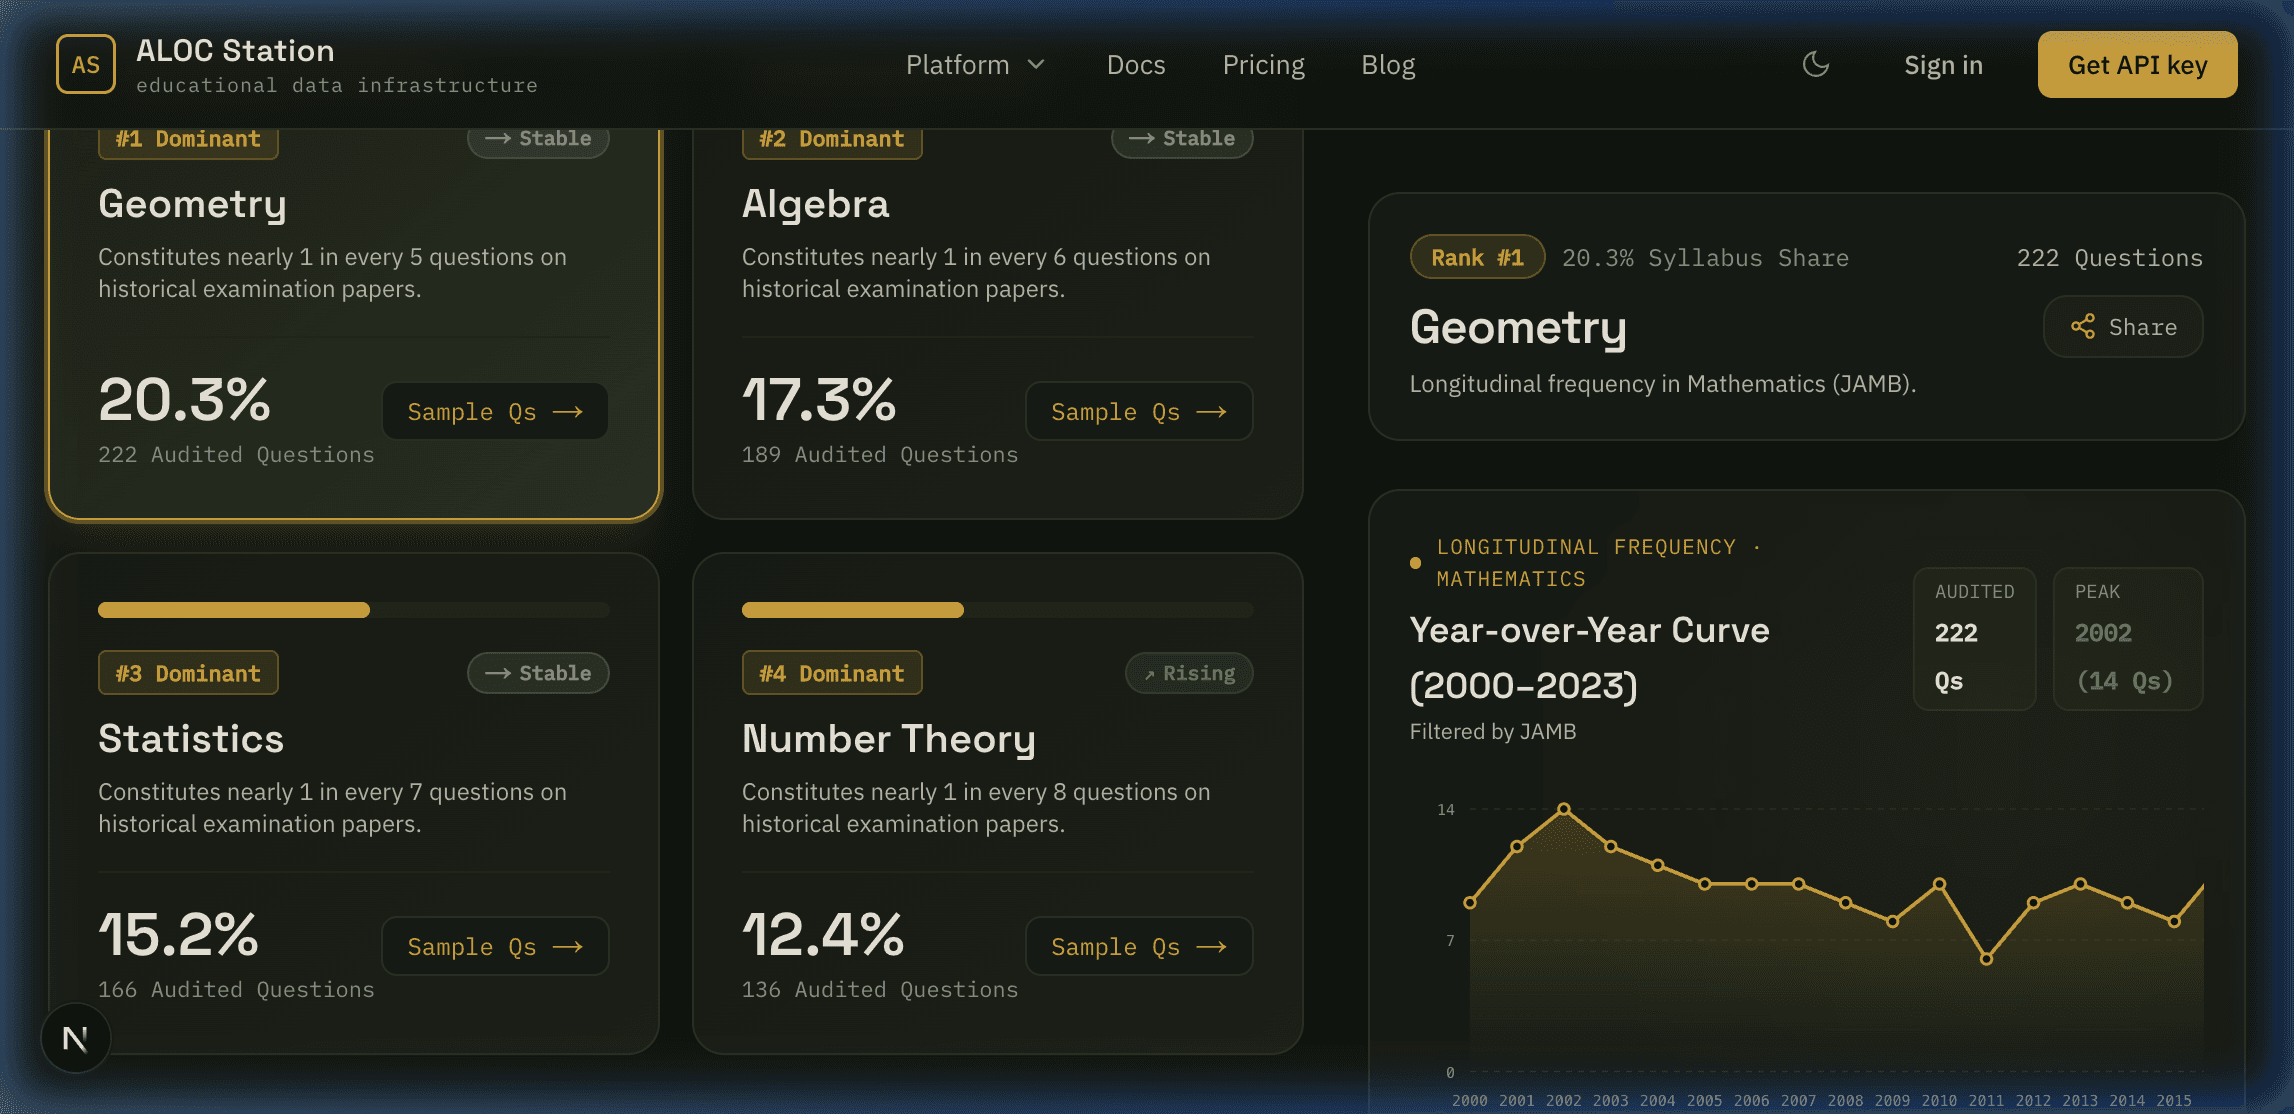Click the #3 Dominant badge
The width and height of the screenshot is (2294, 1114).
[x=188, y=673]
